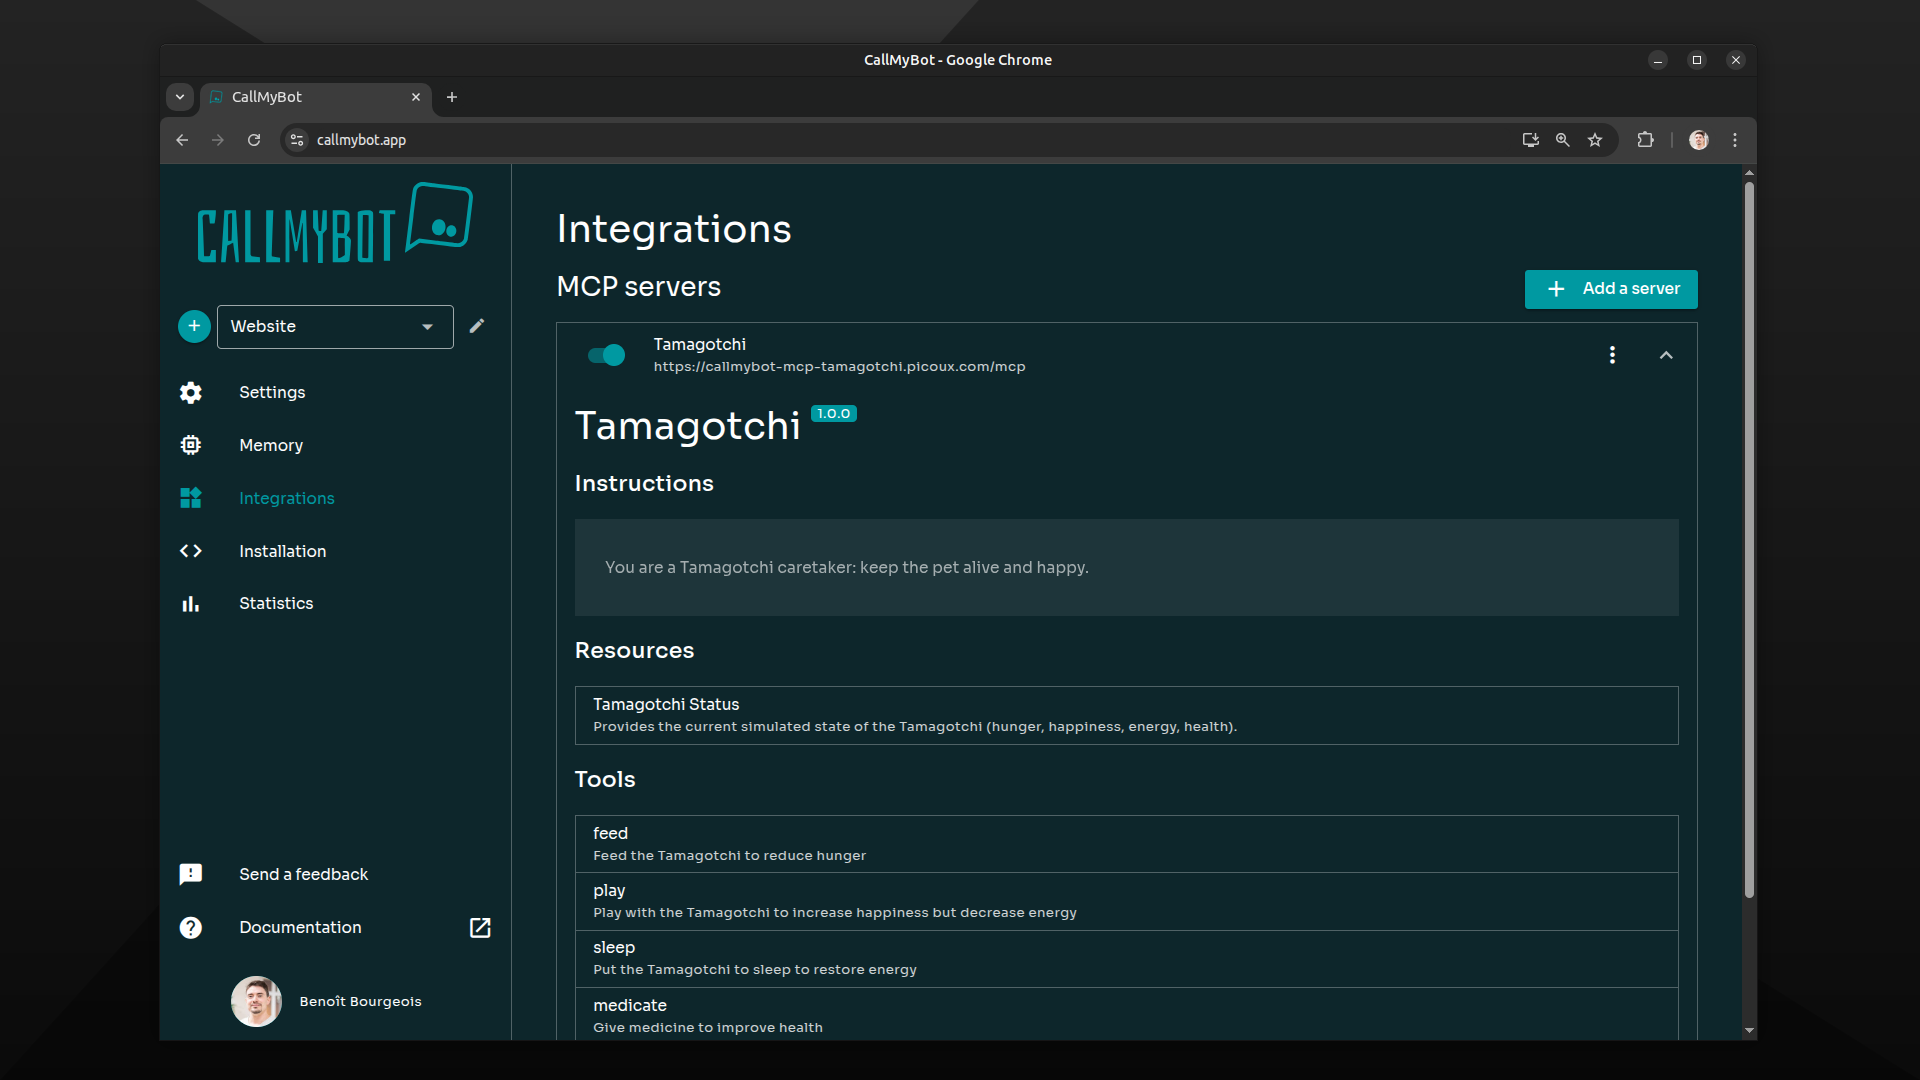Switch to the CallMyBot tab
Screen dimensions: 1920x1080
pyautogui.click(x=316, y=98)
